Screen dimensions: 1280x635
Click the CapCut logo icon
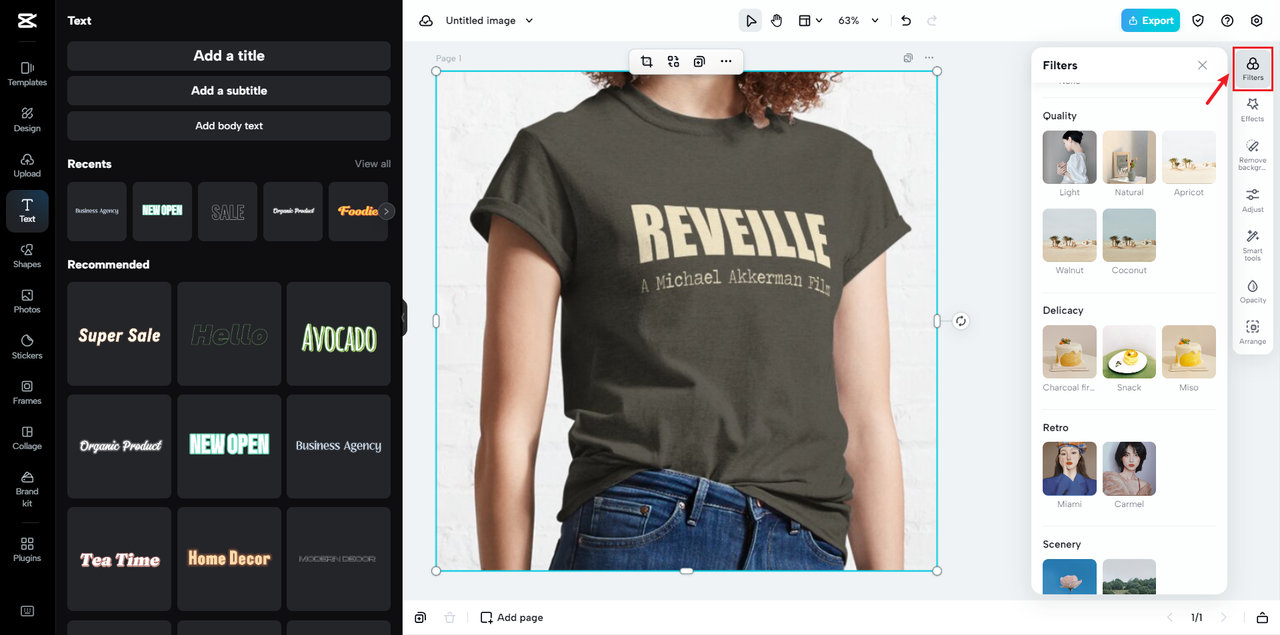27,20
